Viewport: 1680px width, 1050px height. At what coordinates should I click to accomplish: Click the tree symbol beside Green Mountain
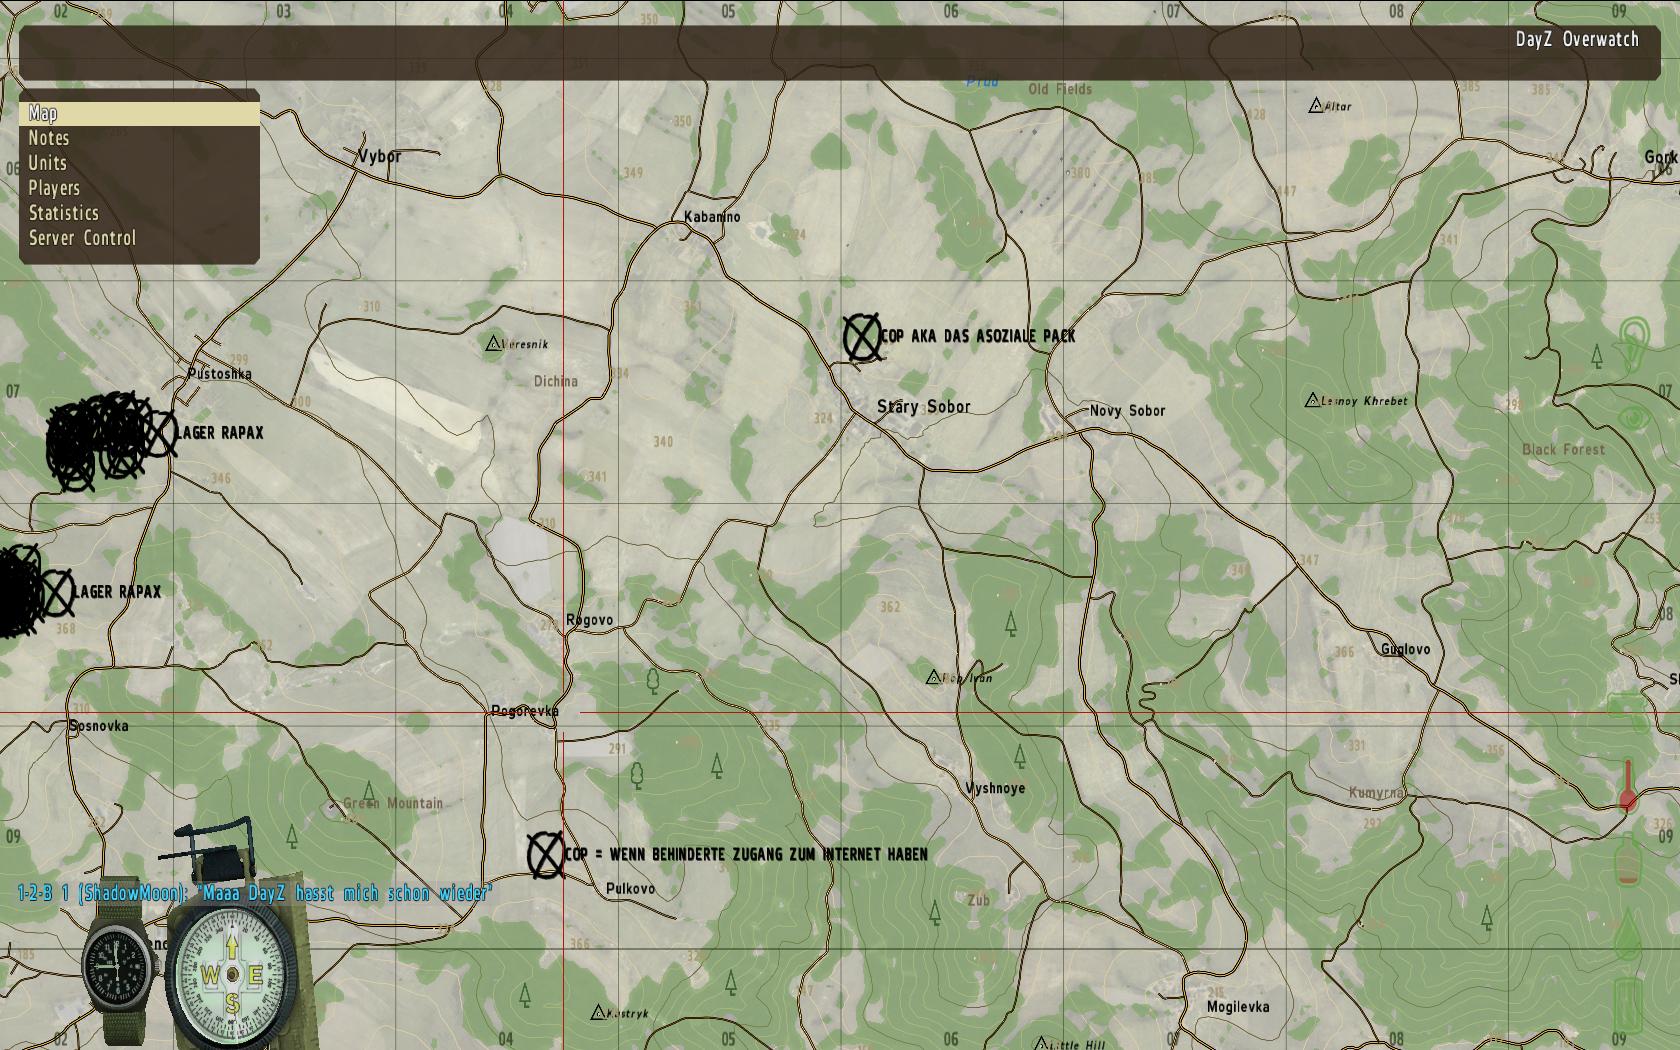click(x=369, y=792)
